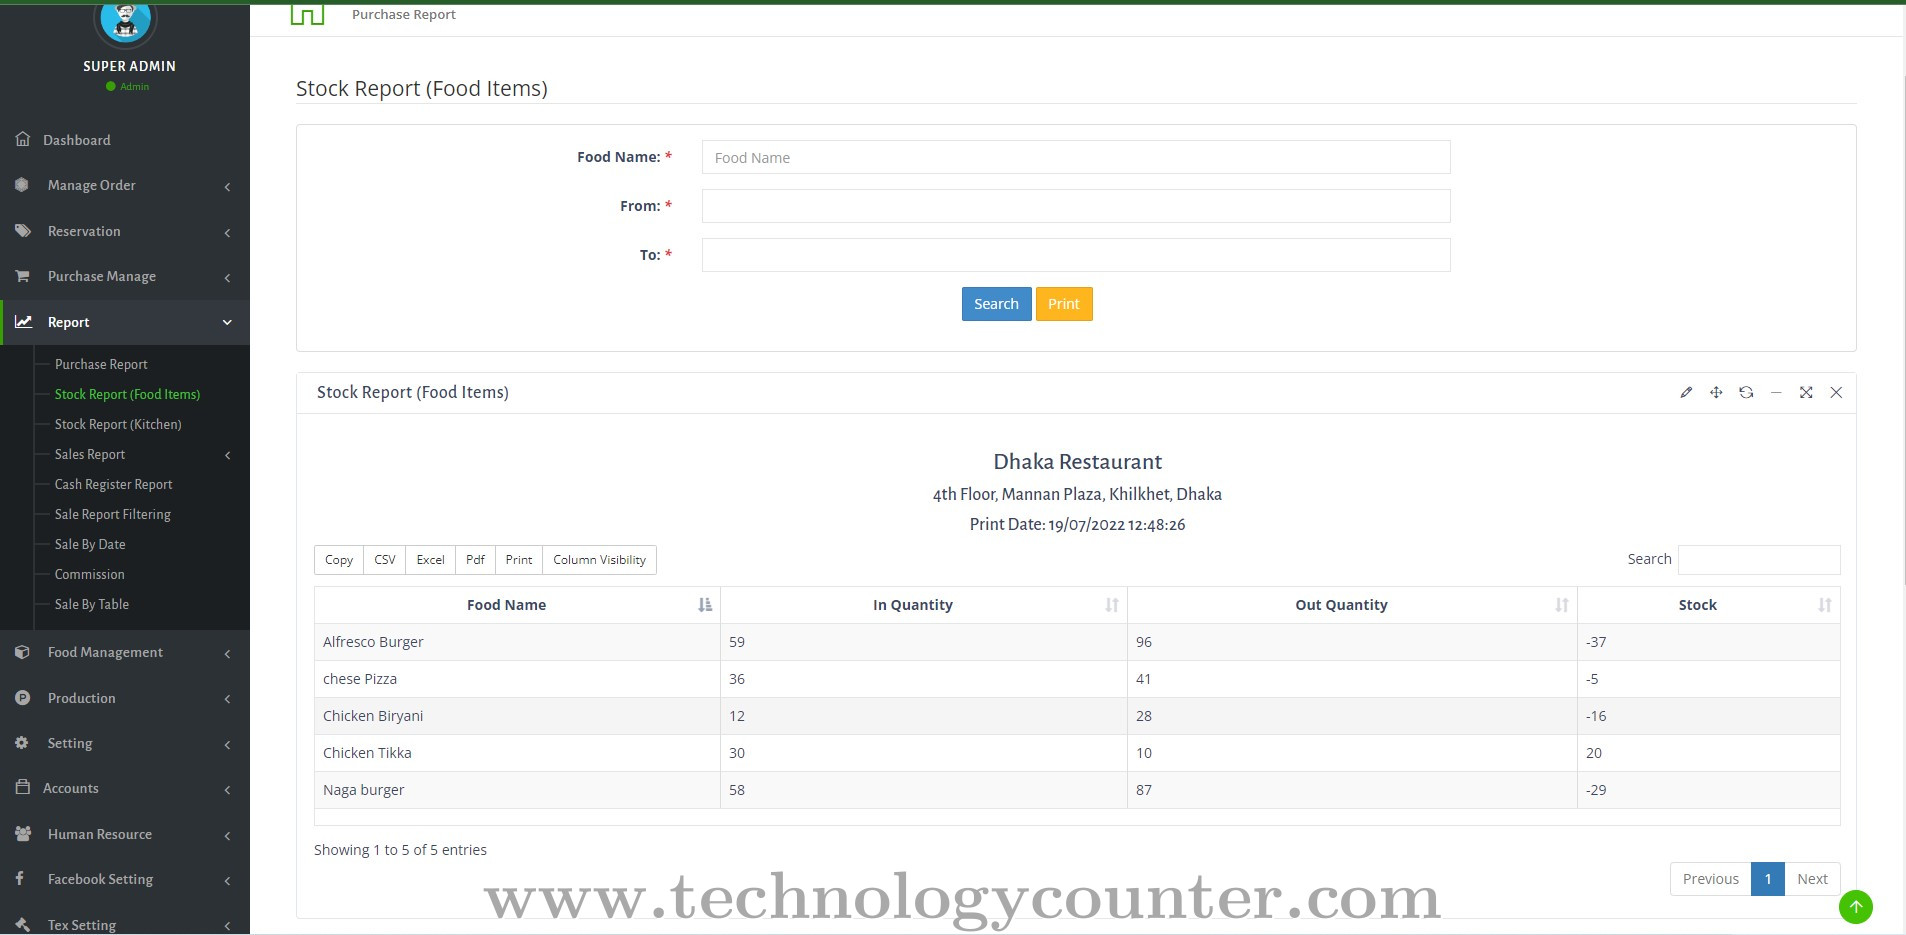Collapse the Report menu chevron
The width and height of the screenshot is (1906, 935).
[227, 322]
